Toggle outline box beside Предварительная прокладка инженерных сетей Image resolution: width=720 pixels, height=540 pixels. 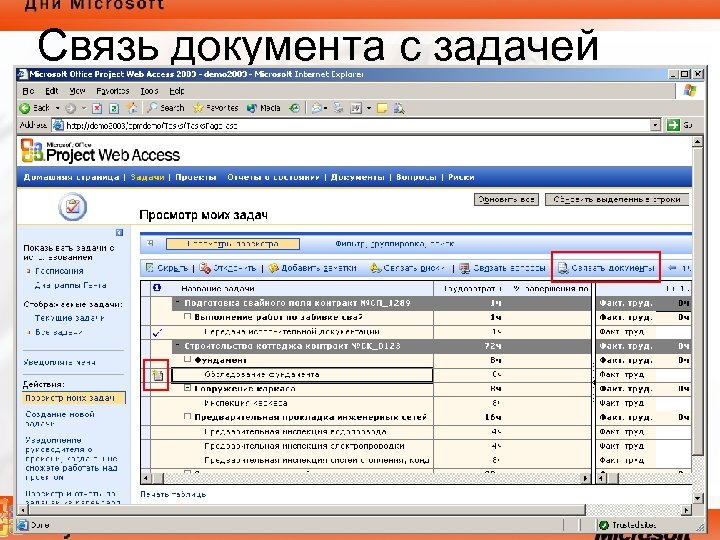(187, 416)
